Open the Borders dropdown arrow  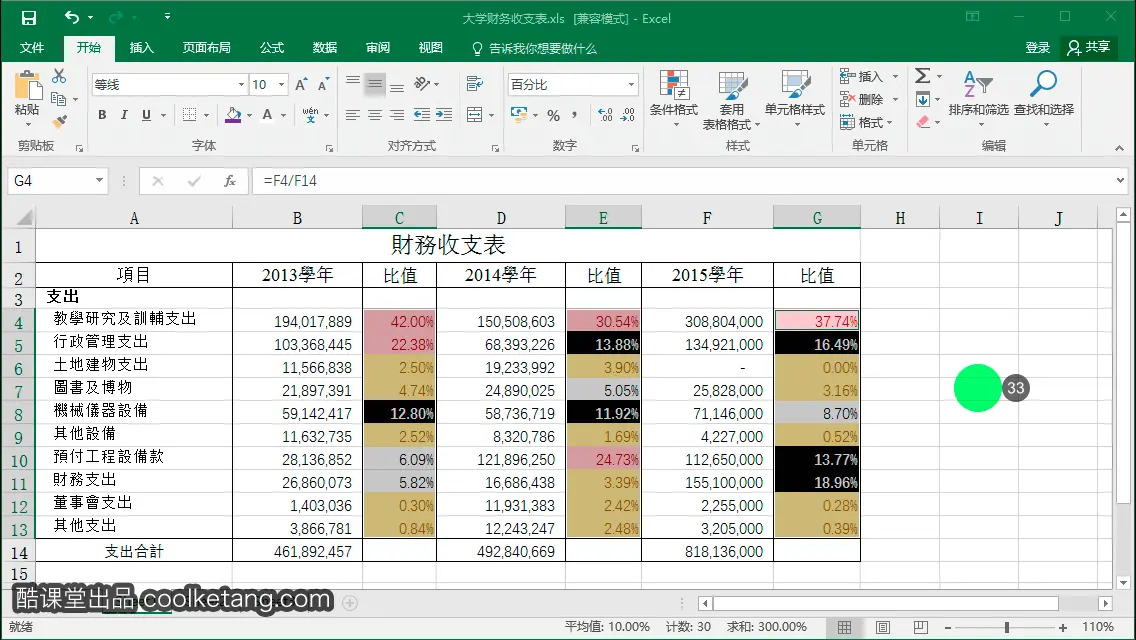pyautogui.click(x=206, y=115)
